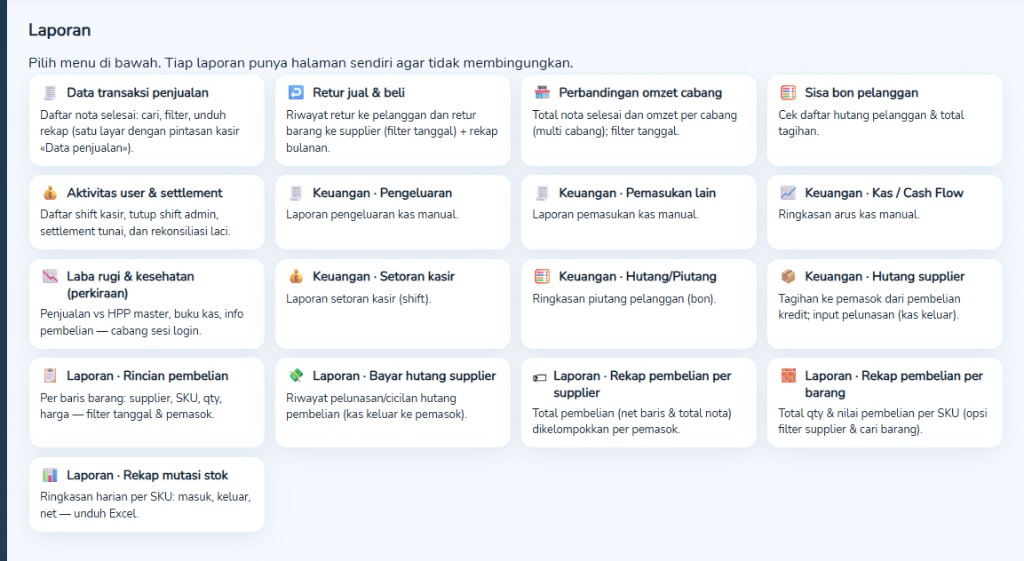Image resolution: width=1024 pixels, height=561 pixels.
Task: Open the Keuangan · Pengeluaran report
Action: coord(382,193)
